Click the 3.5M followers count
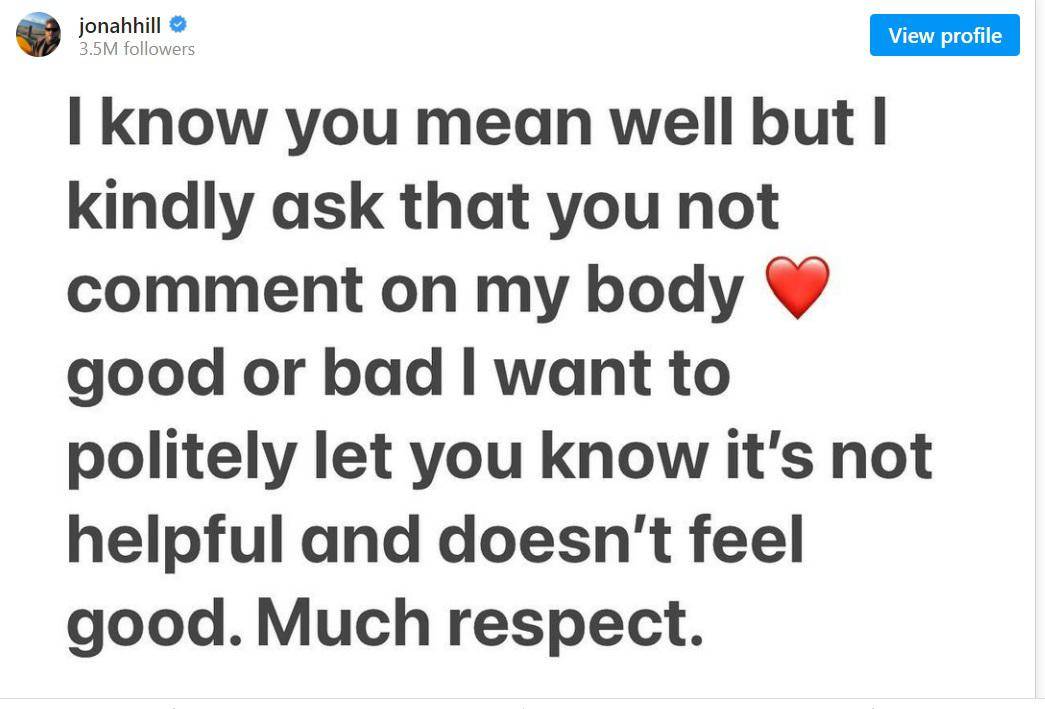 click(x=137, y=49)
